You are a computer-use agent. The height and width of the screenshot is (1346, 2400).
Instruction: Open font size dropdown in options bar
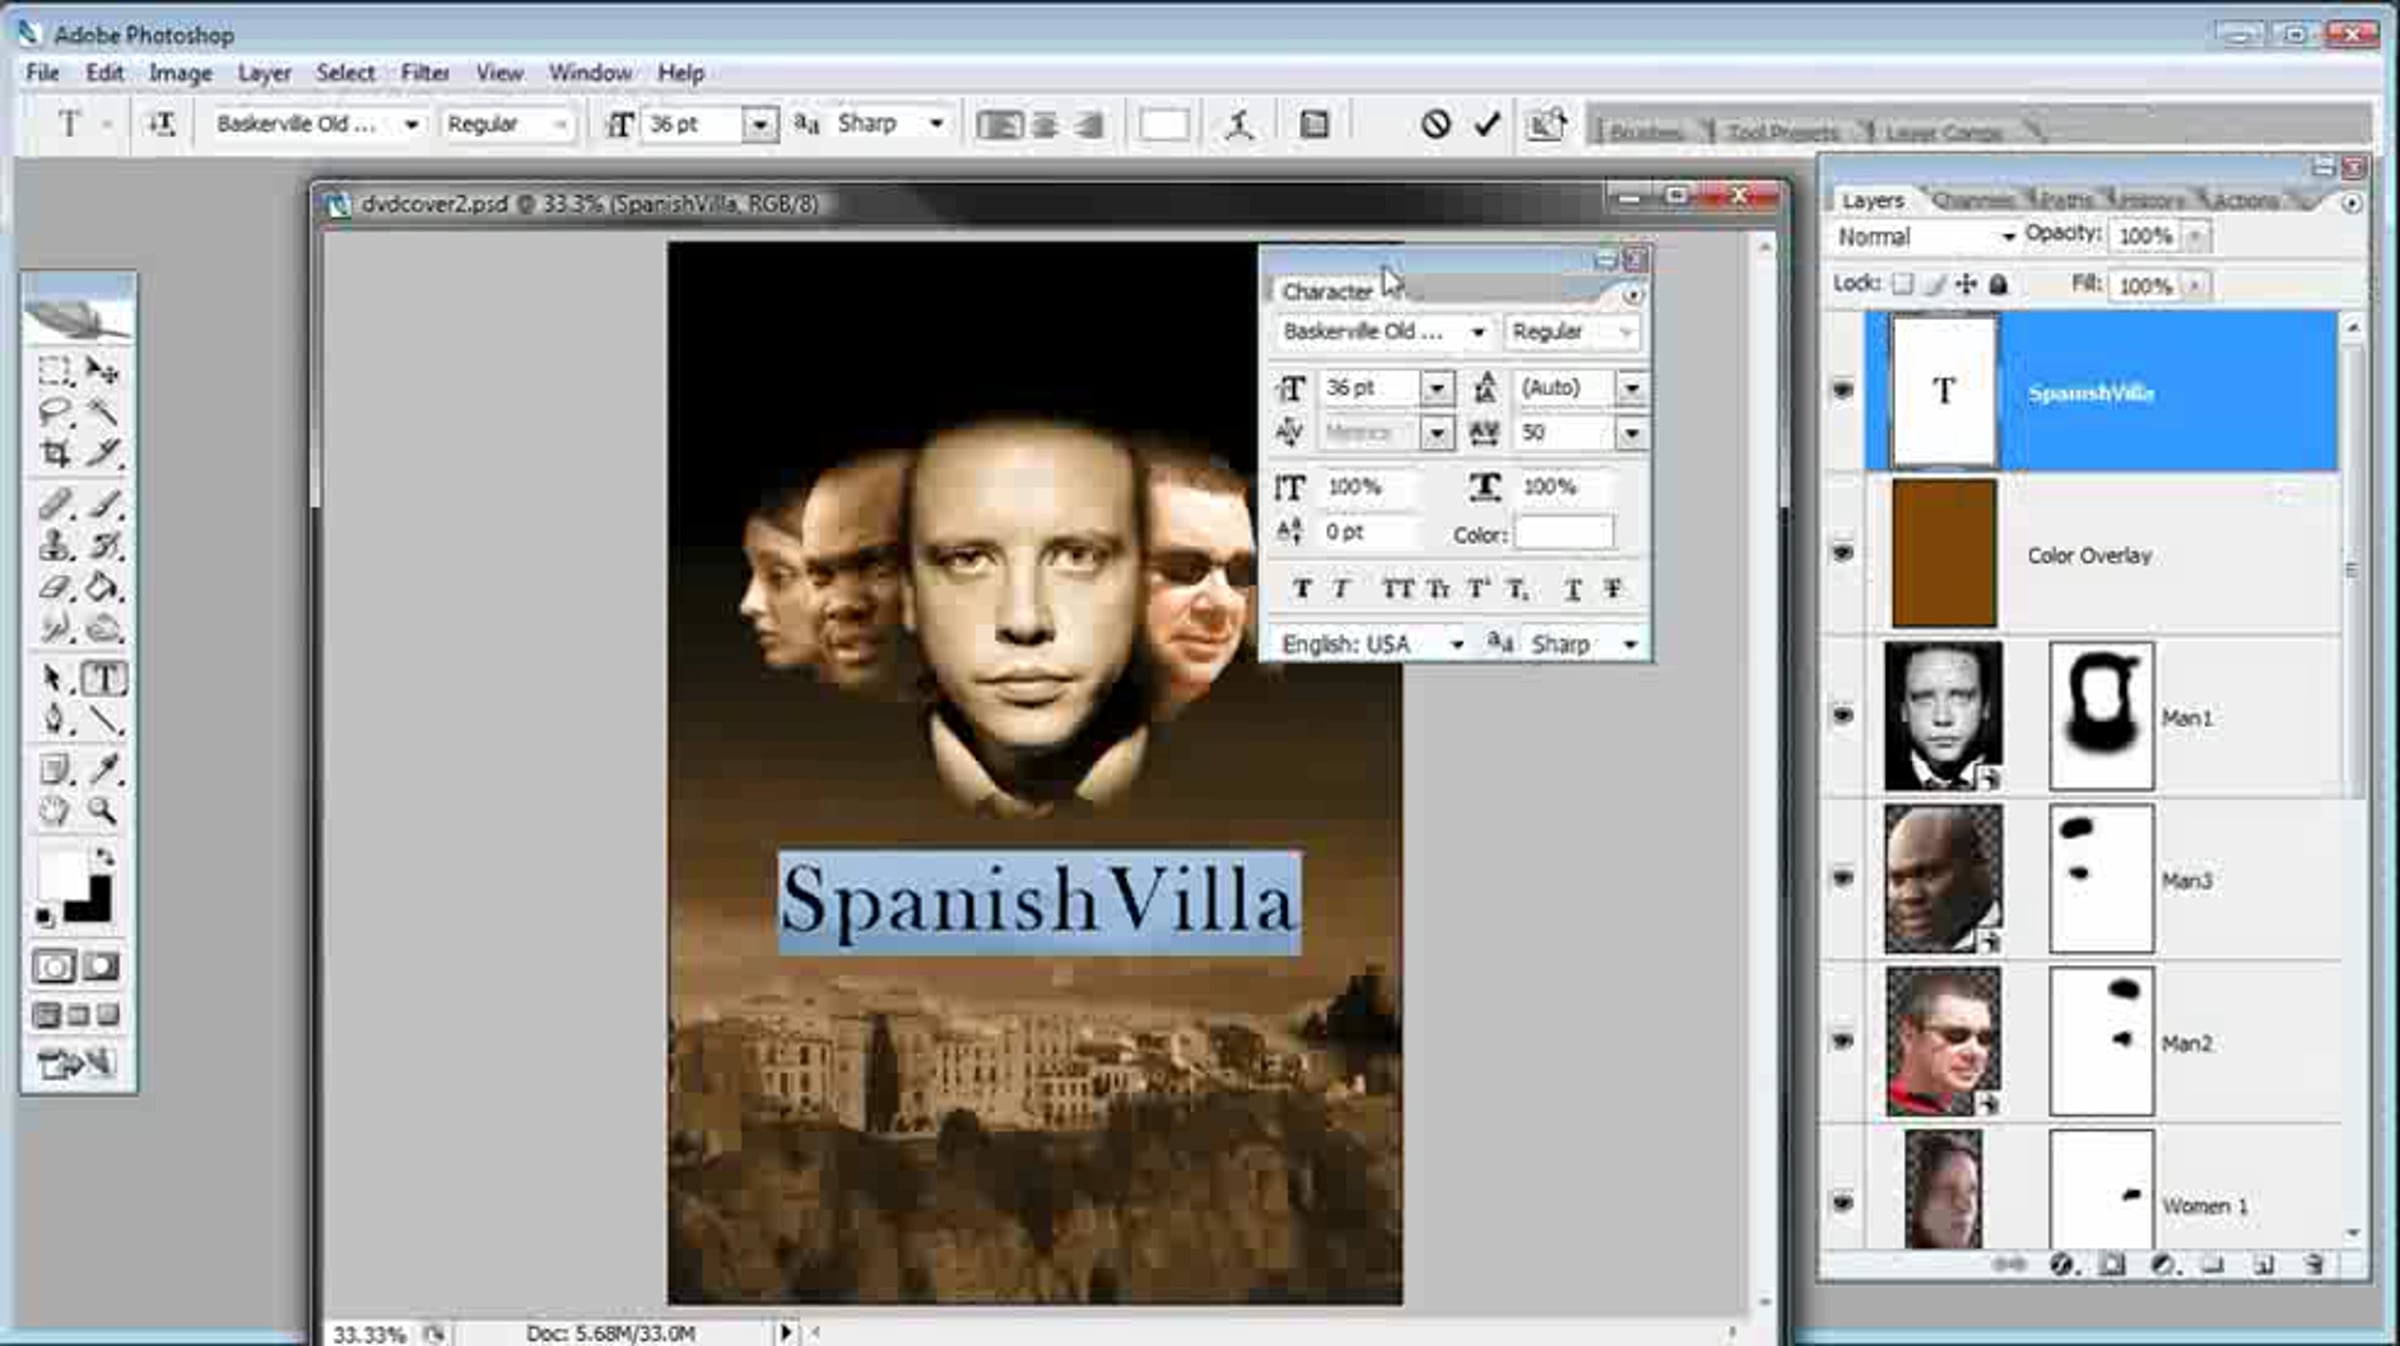pyautogui.click(x=760, y=125)
